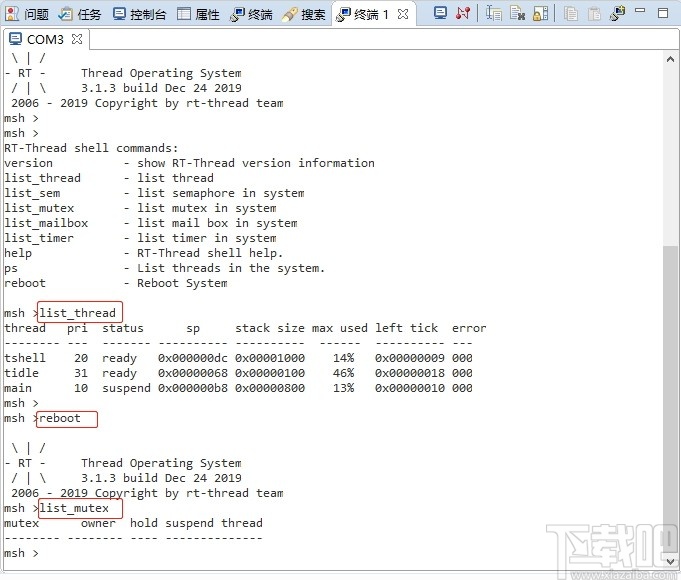Viewport: 681px width, 580px height.
Task: Click the 'reboot' command at the prompt
Action: [x=60, y=418]
